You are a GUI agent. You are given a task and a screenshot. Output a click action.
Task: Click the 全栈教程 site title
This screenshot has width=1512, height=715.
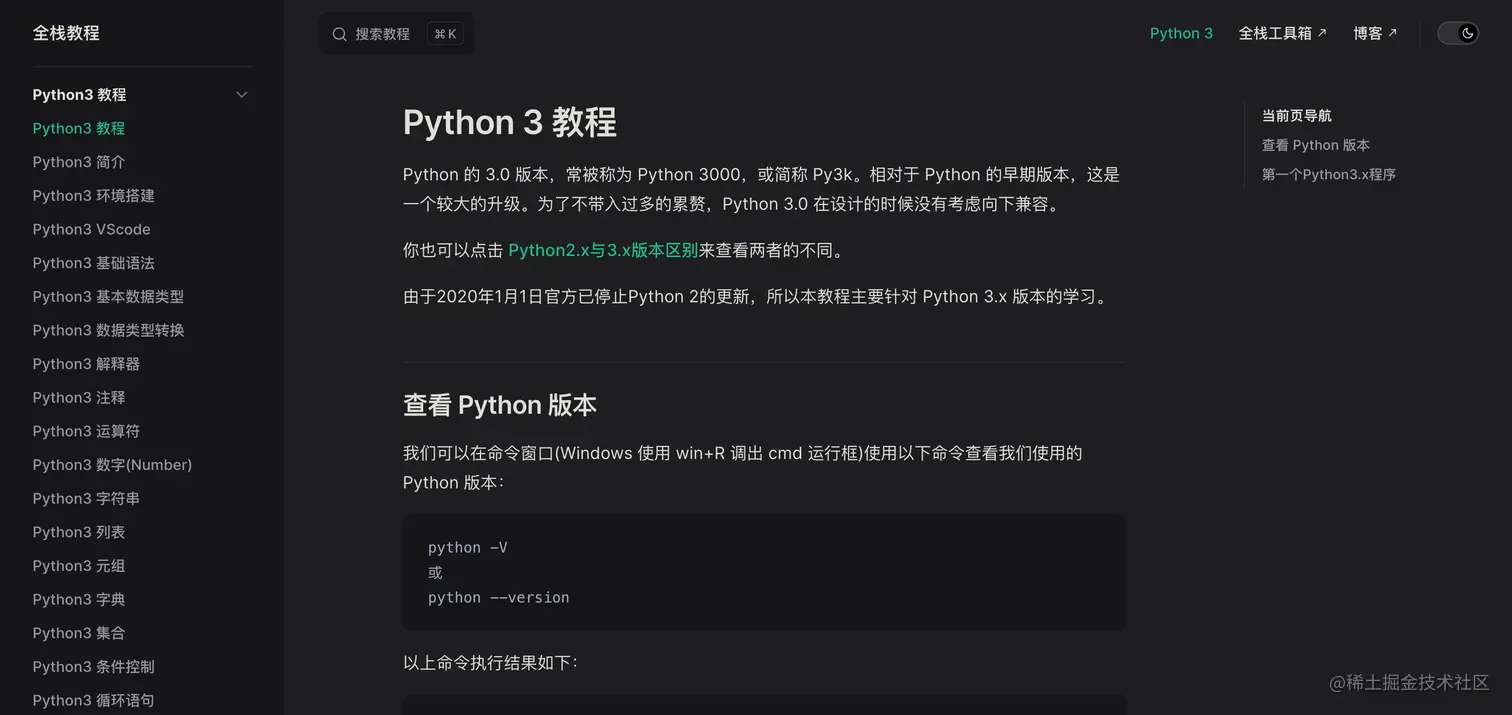66,33
